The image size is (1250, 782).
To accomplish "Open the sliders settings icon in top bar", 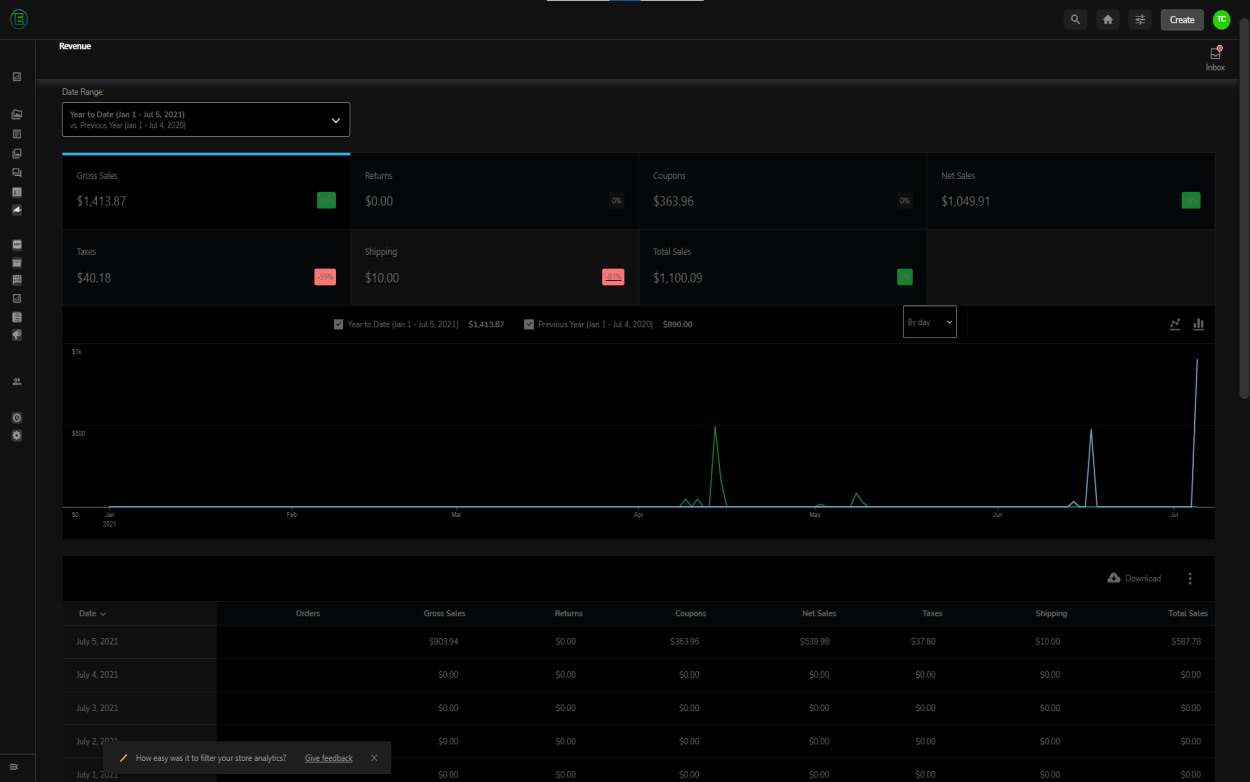I will pyautogui.click(x=1139, y=19).
